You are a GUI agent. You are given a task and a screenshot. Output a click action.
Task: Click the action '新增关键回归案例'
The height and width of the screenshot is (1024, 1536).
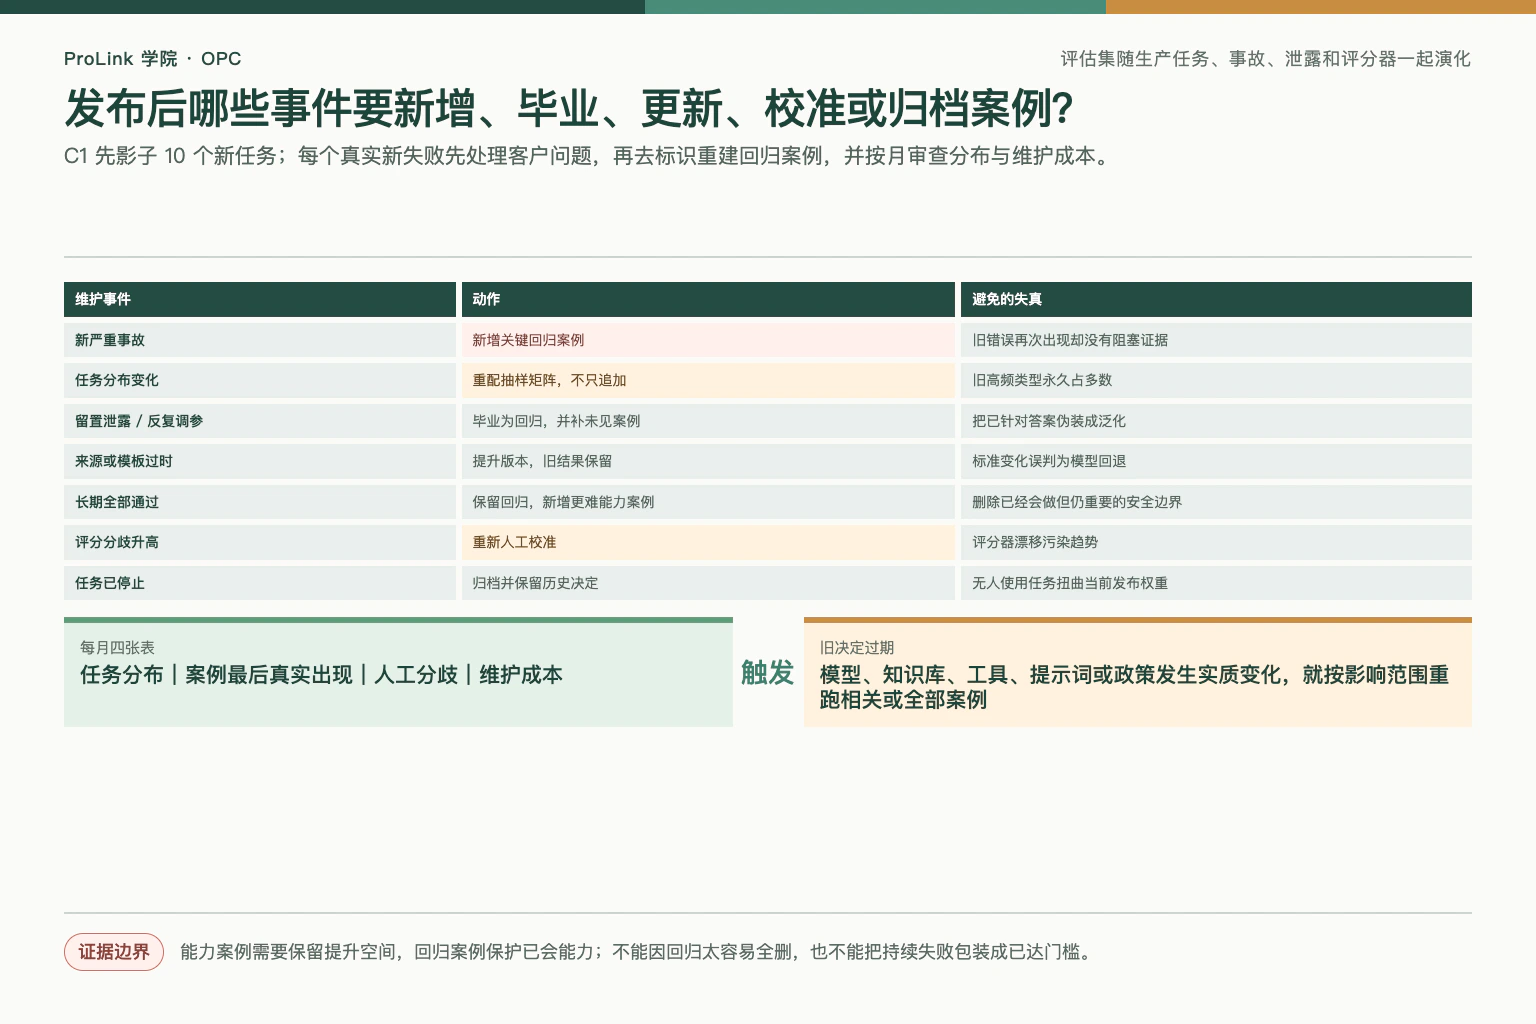[x=708, y=340]
